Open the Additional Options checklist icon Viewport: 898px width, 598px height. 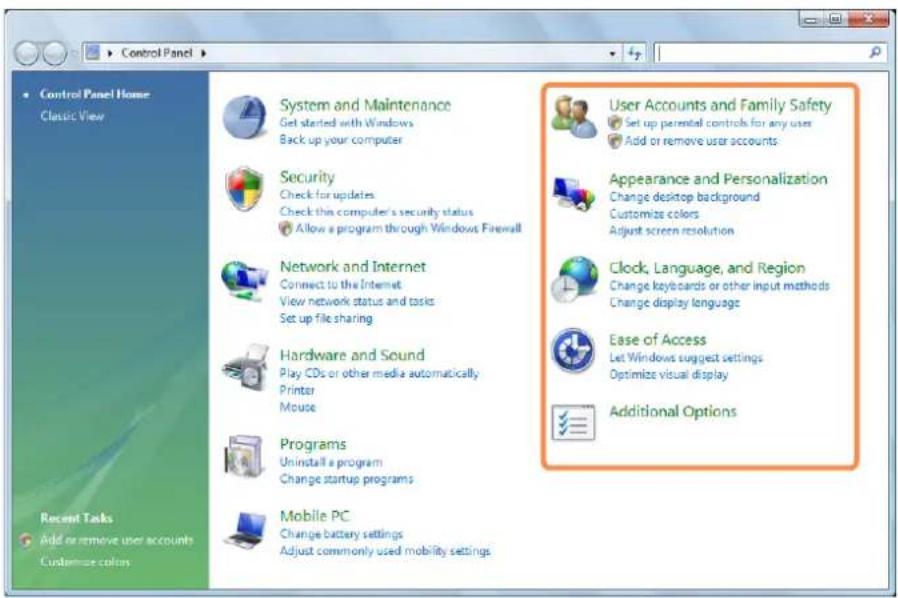point(573,422)
